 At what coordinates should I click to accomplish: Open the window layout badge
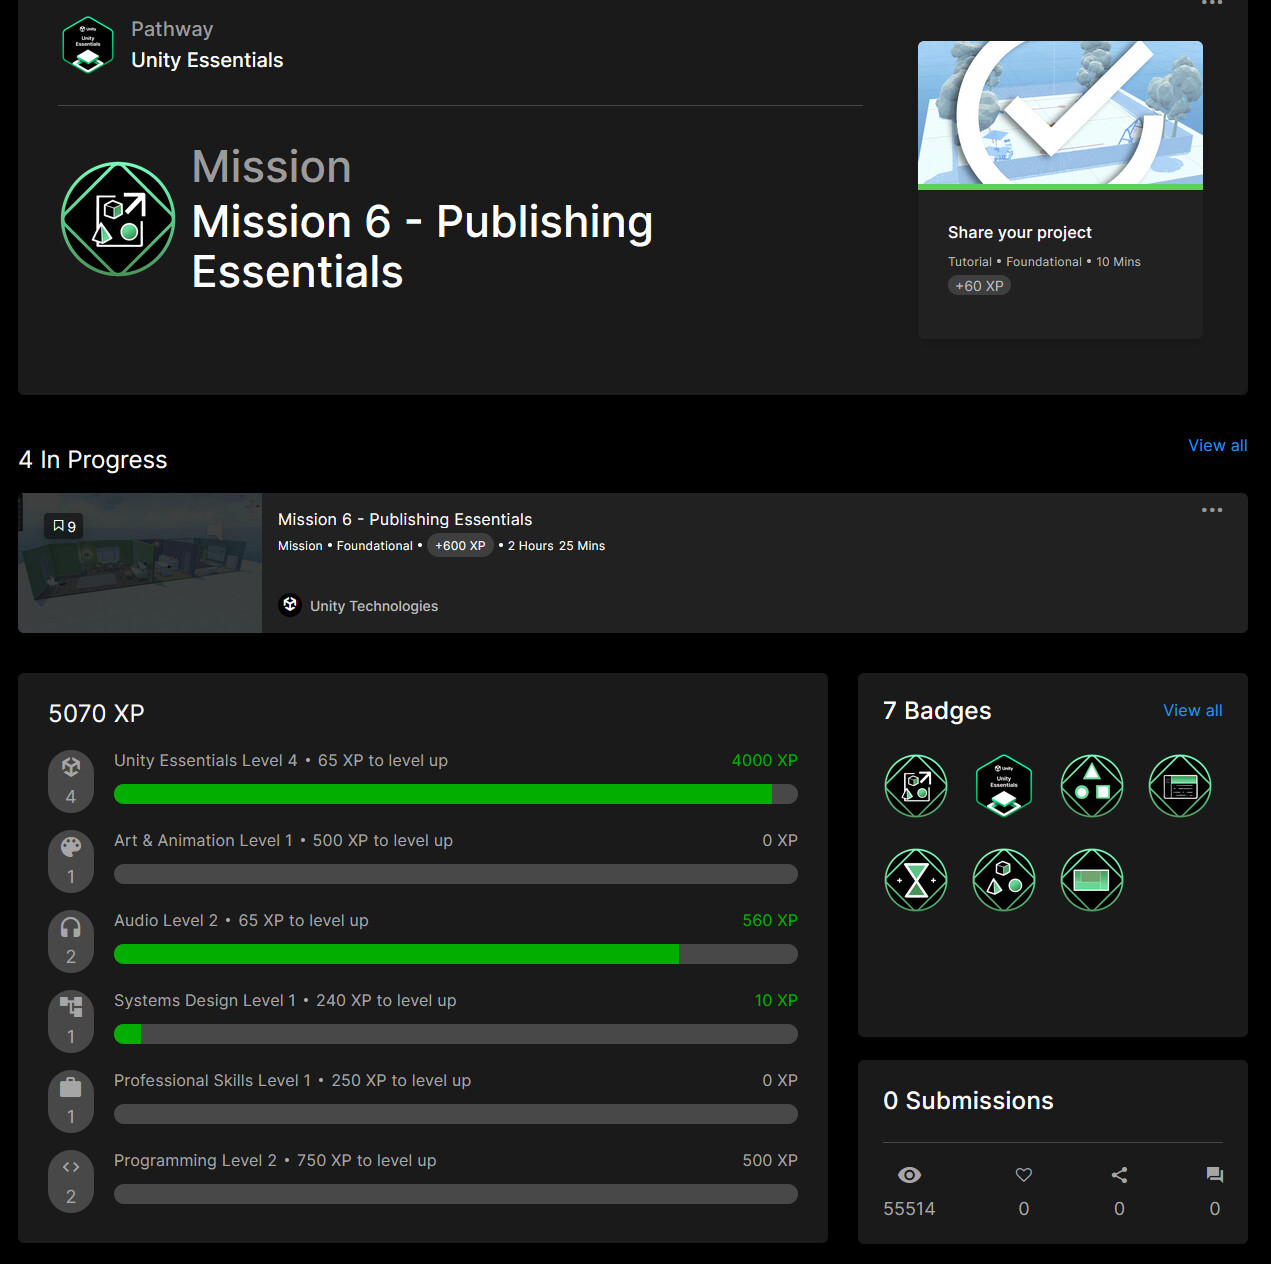pos(1180,786)
